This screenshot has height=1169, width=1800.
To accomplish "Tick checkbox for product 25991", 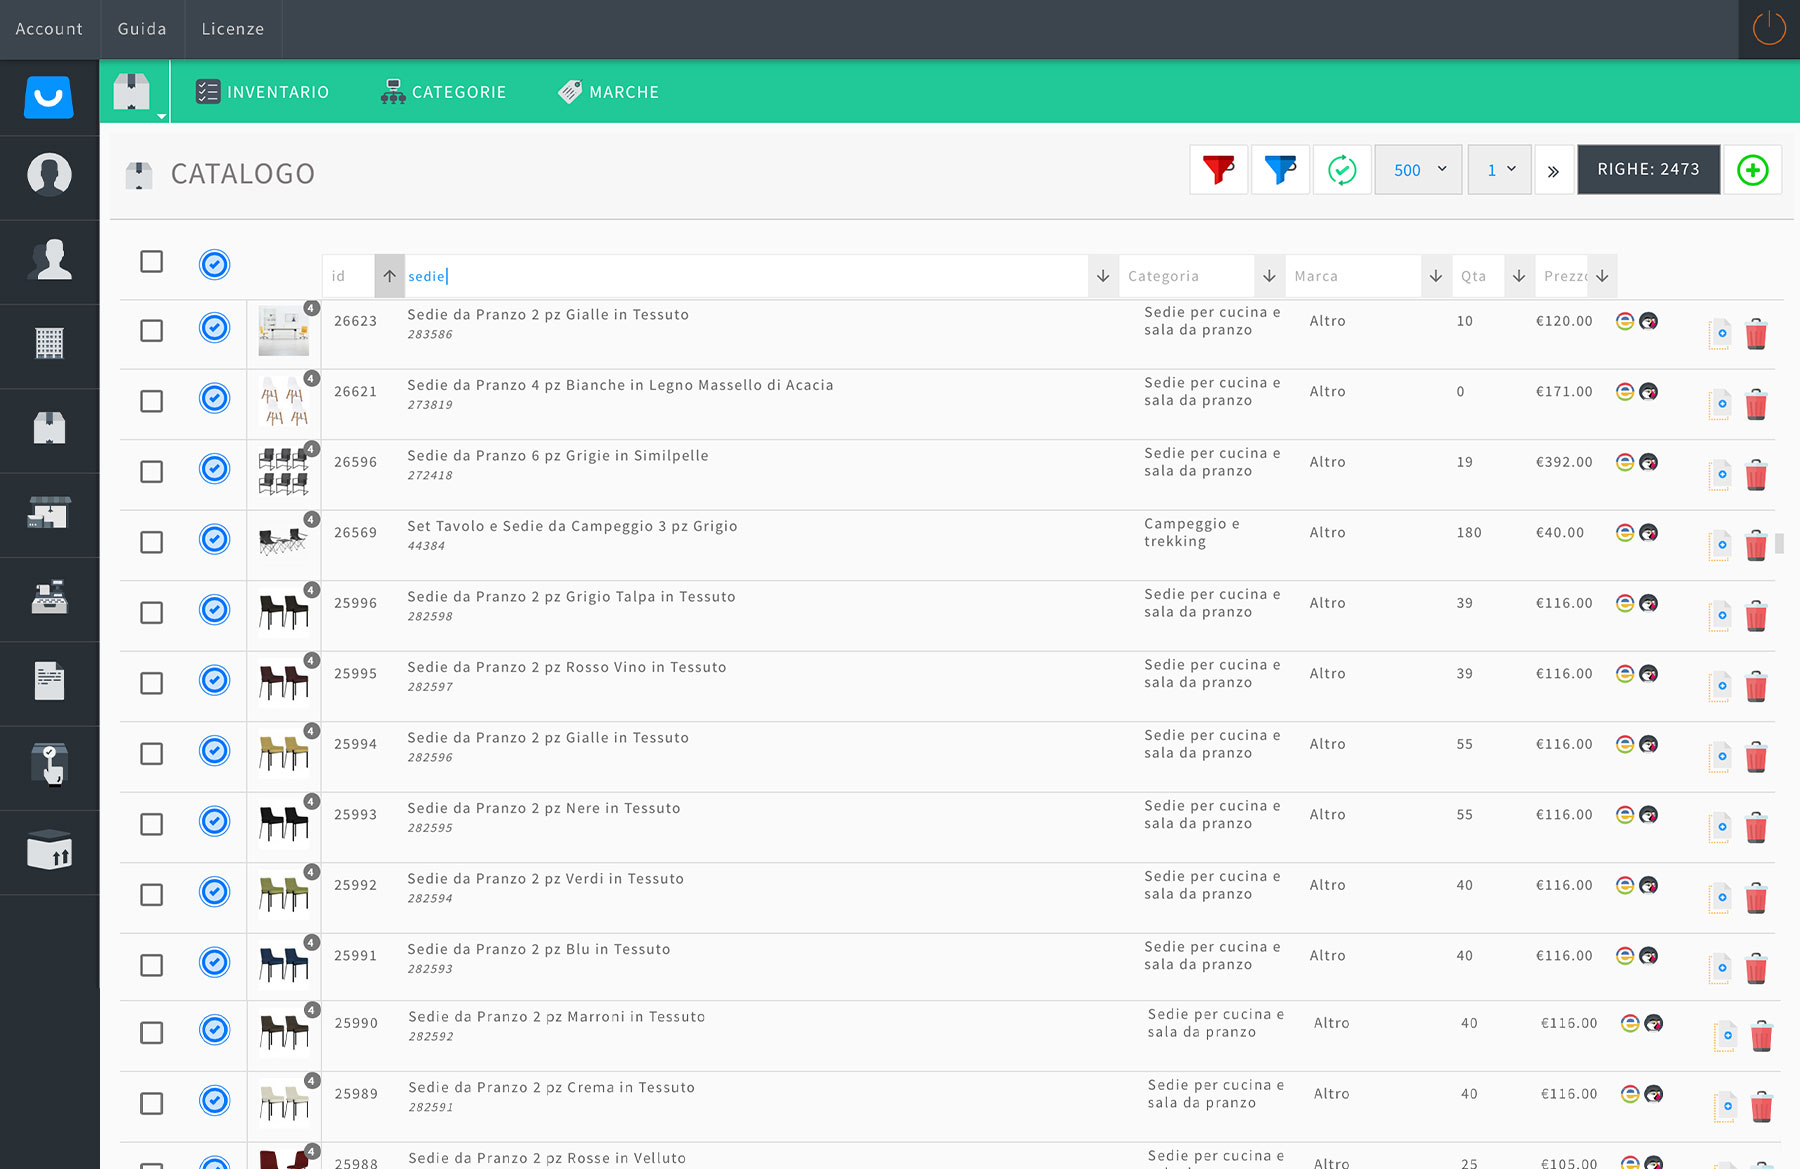I will click(151, 965).
